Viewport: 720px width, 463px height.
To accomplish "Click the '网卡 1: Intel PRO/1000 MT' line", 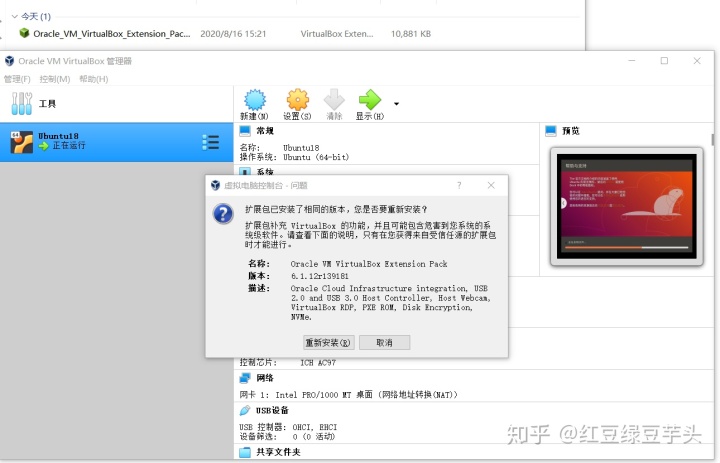I will click(349, 395).
